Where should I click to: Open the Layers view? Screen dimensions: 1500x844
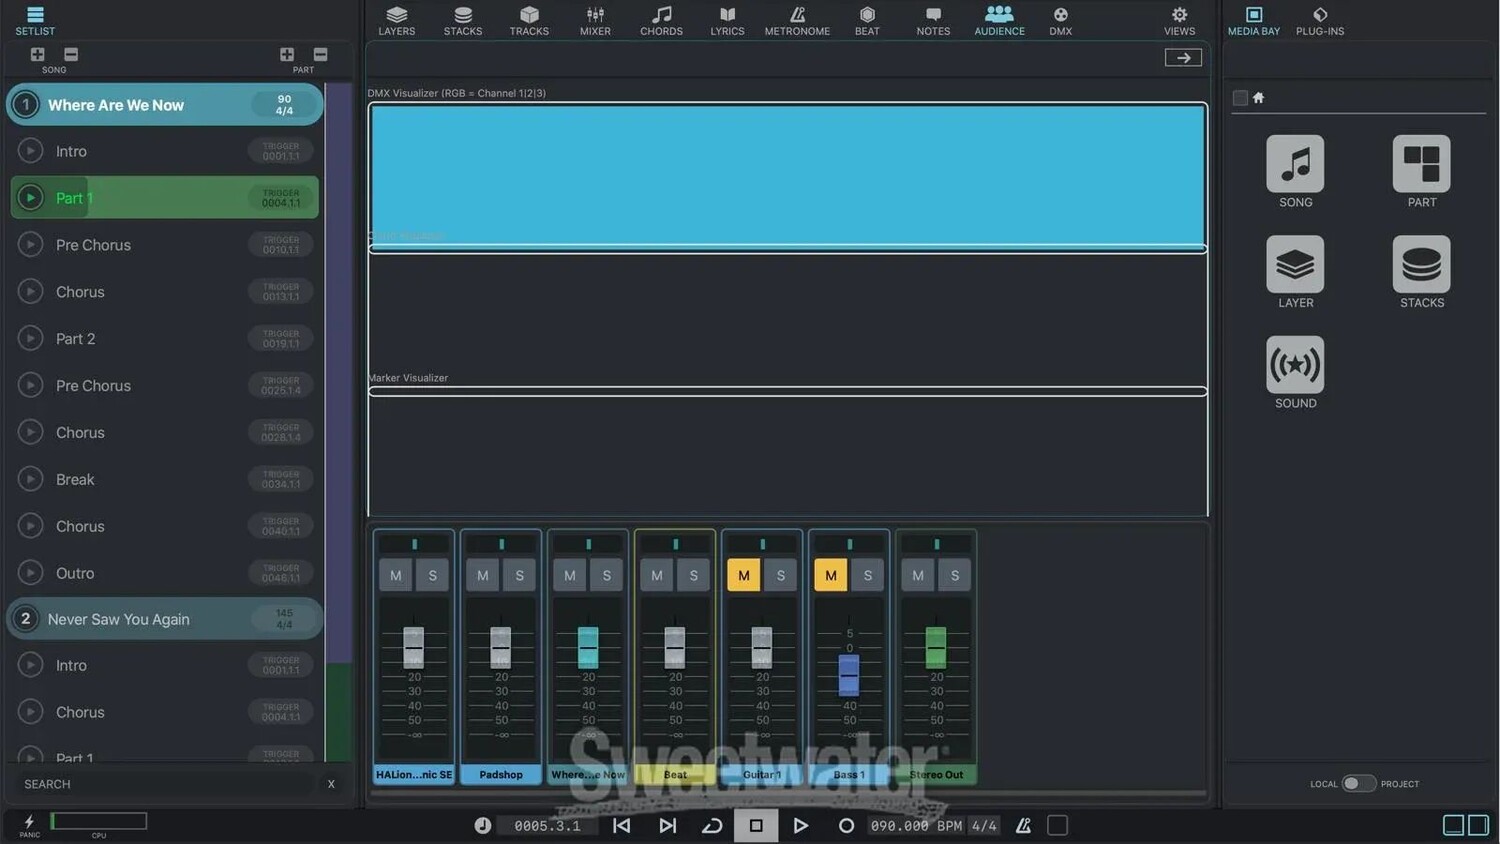click(x=396, y=20)
